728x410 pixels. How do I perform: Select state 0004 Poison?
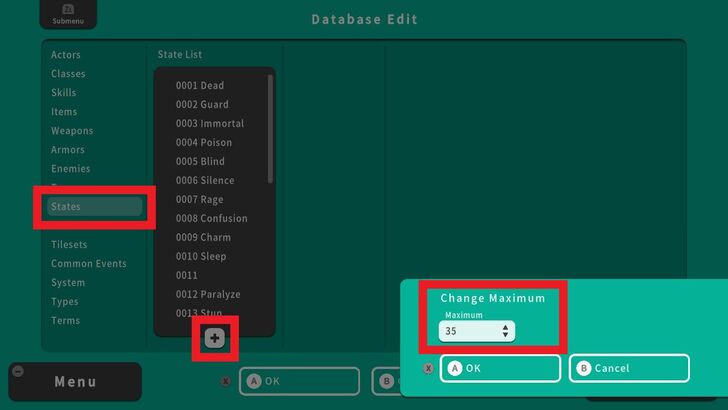point(204,143)
